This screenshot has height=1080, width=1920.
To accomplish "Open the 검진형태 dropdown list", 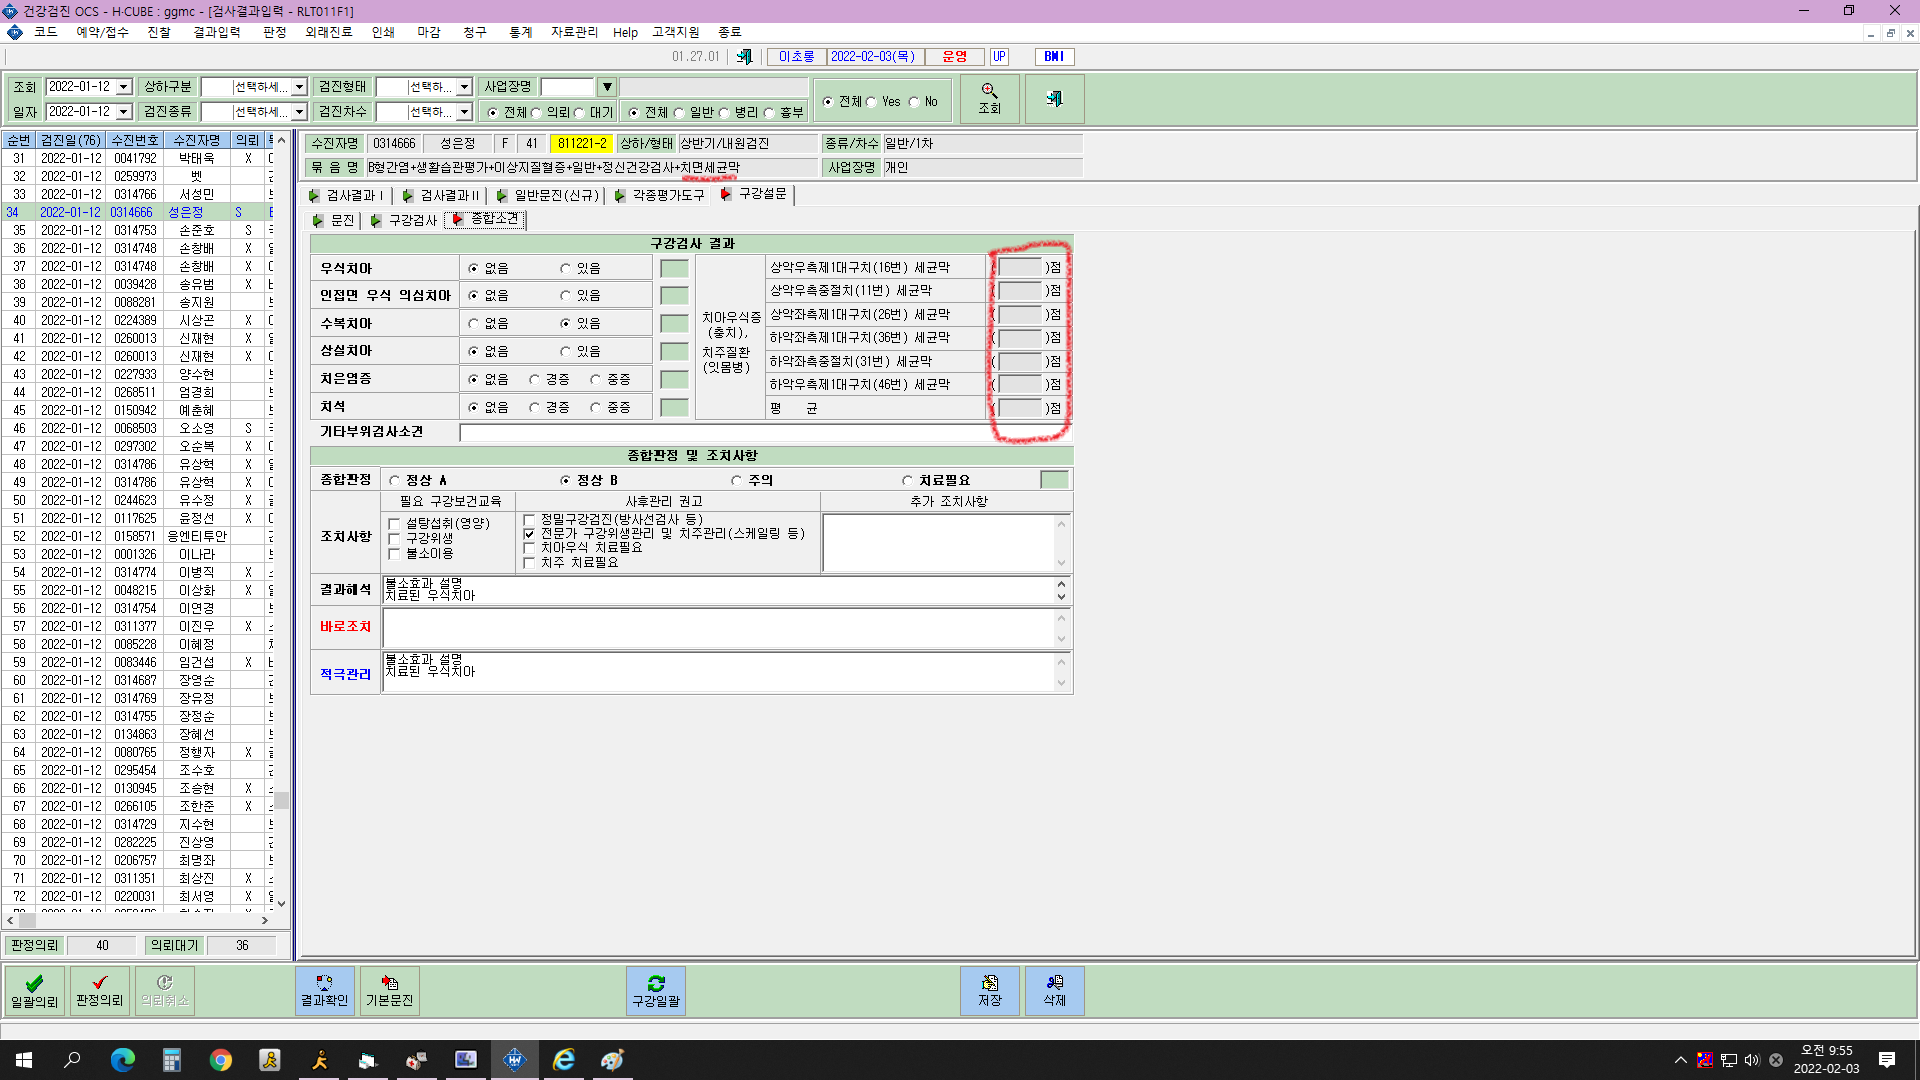I will (464, 87).
